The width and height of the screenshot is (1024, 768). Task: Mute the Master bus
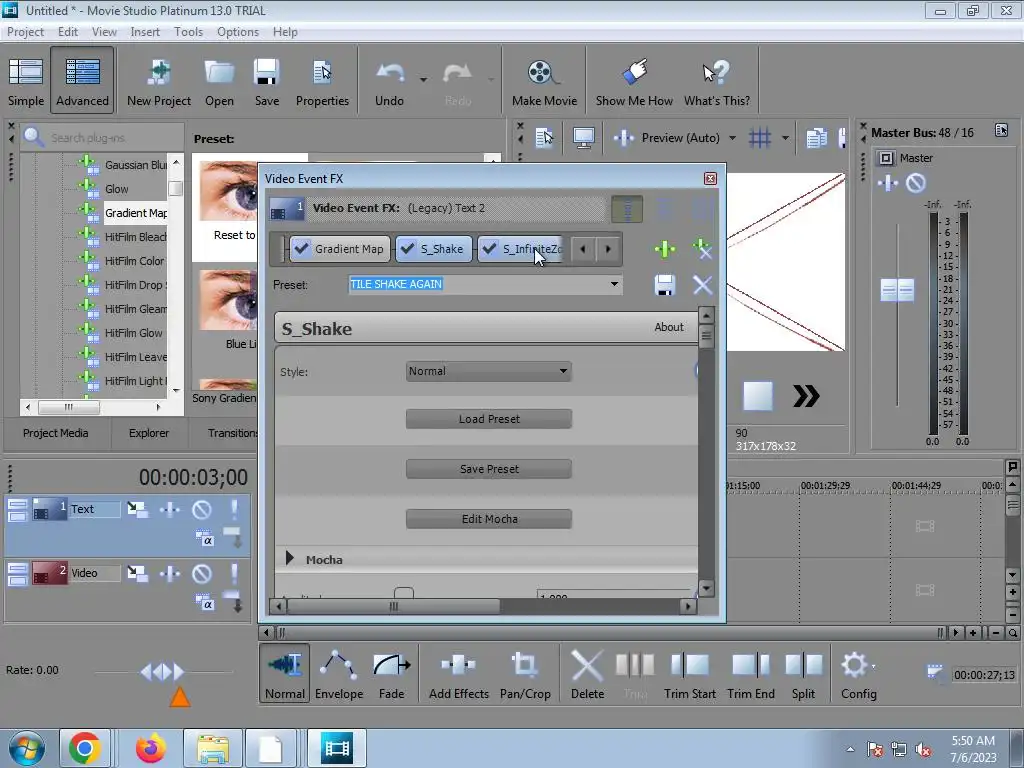916,183
